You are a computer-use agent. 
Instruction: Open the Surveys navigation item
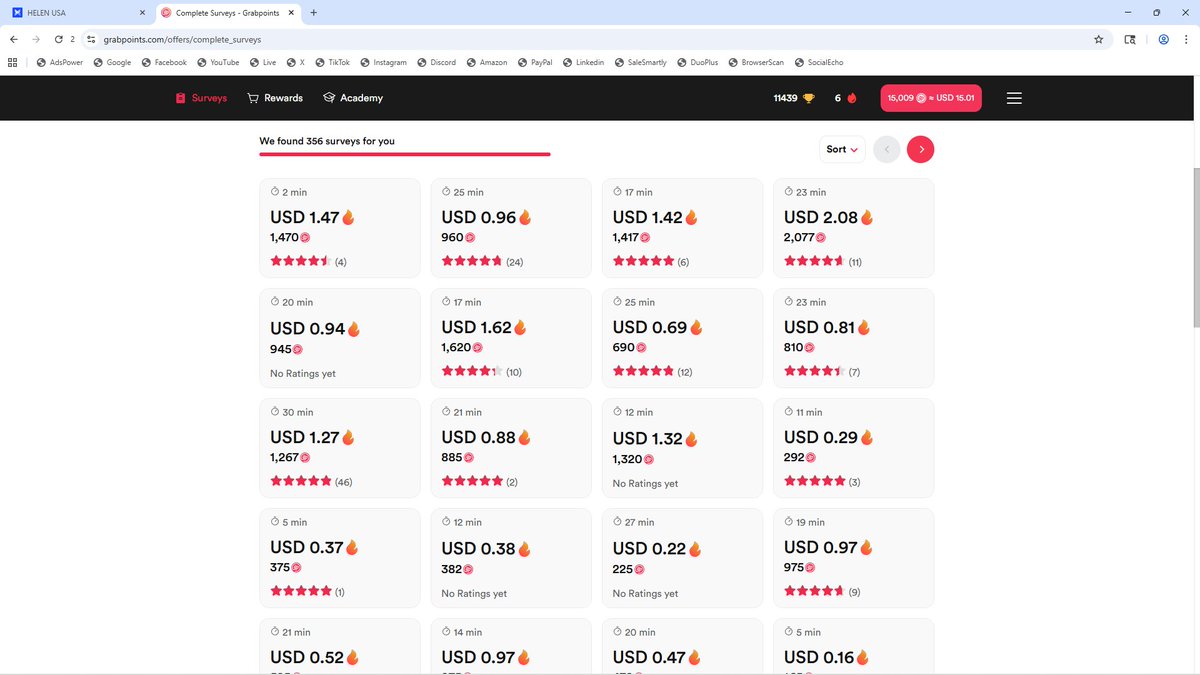tap(201, 98)
